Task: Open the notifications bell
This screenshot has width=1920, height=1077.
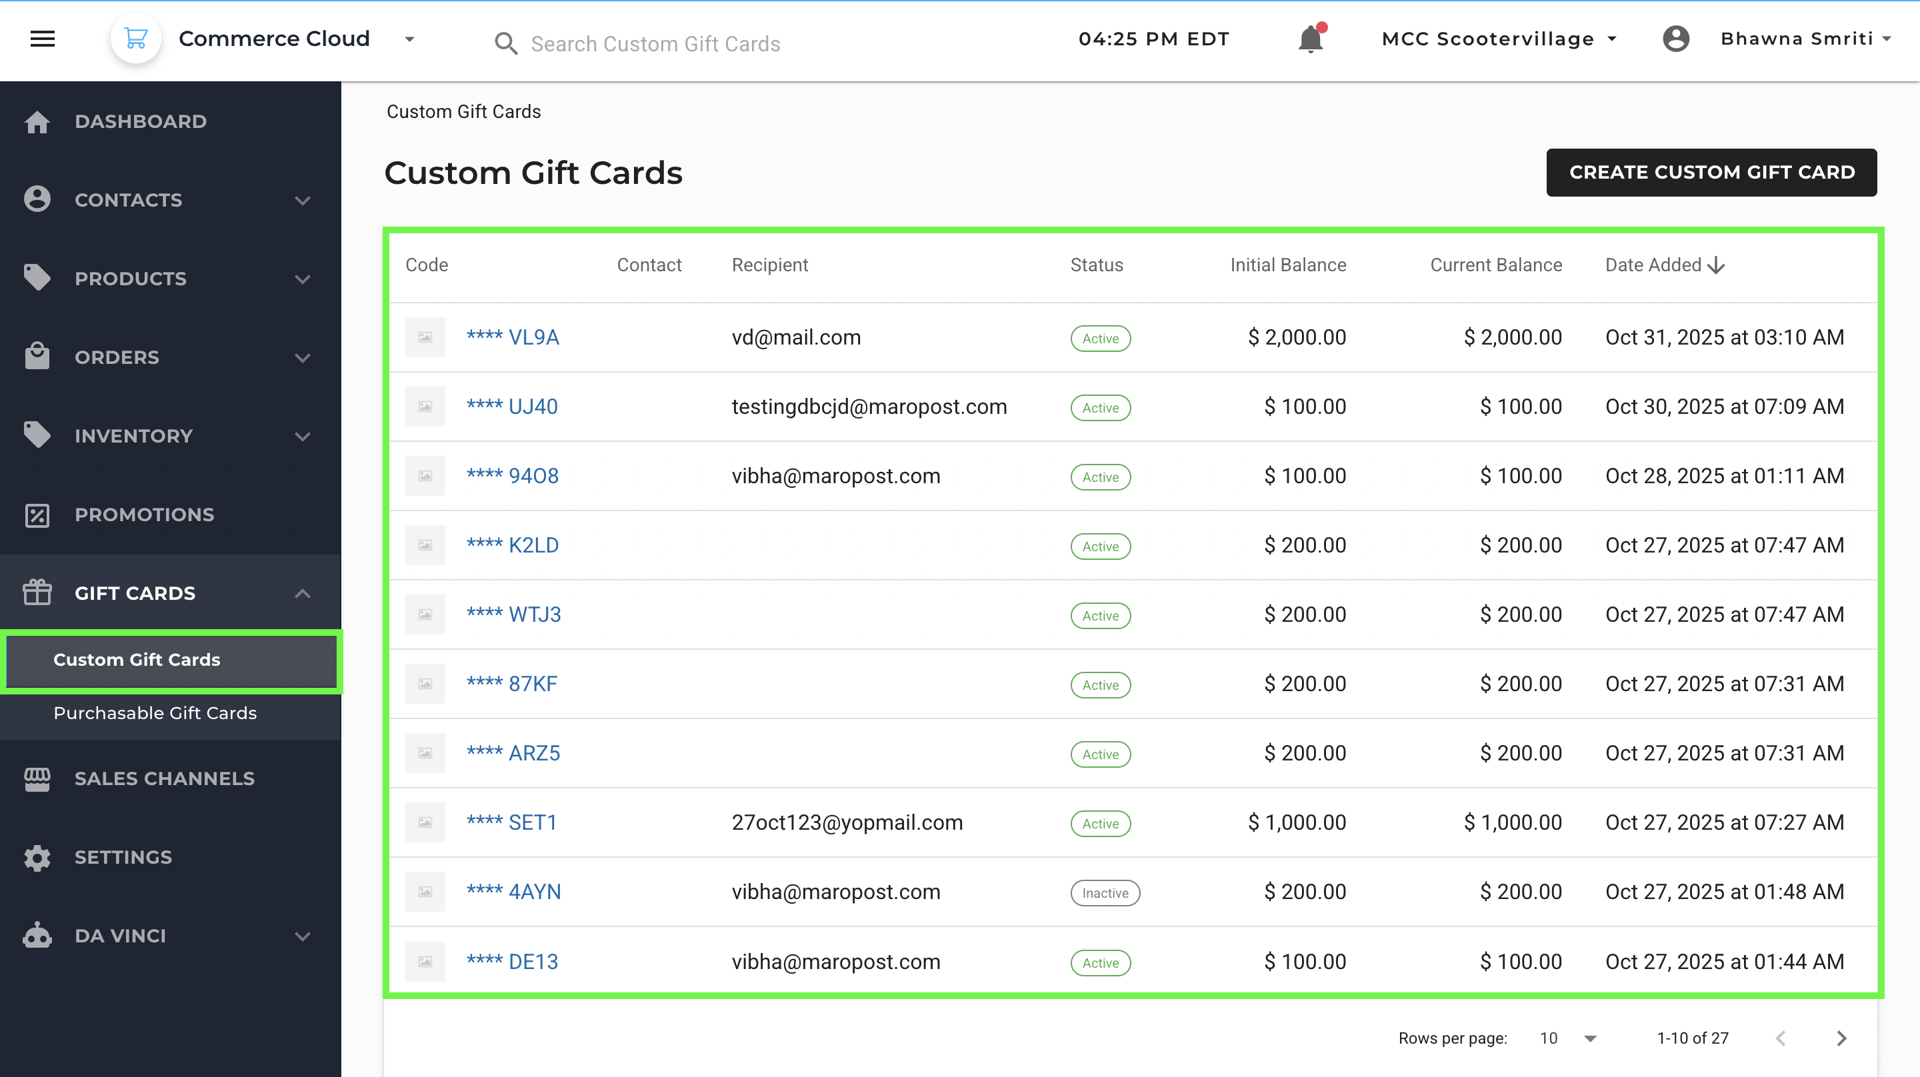Action: 1311,39
